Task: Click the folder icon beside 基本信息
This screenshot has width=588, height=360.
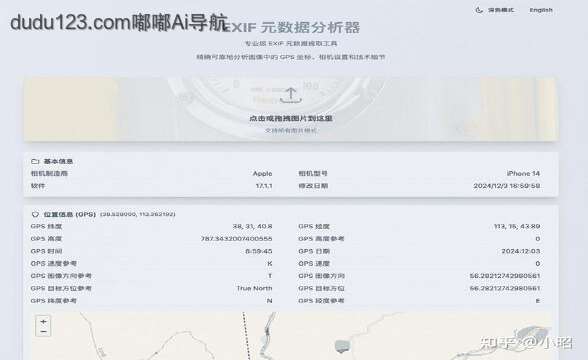Action: point(35,161)
